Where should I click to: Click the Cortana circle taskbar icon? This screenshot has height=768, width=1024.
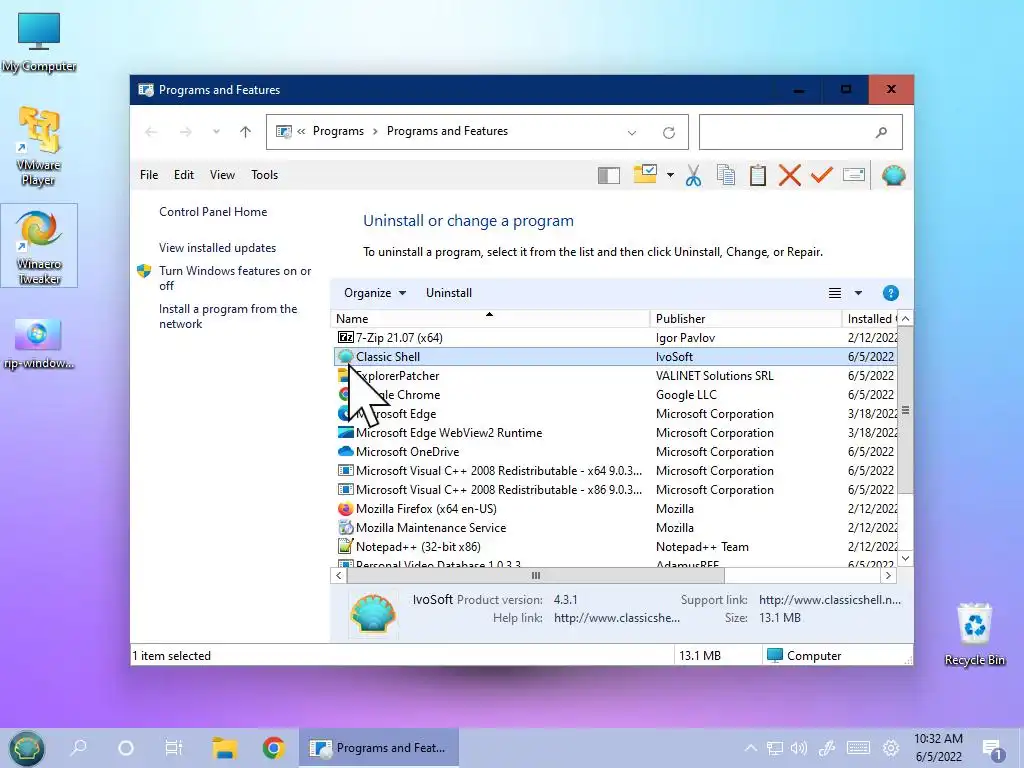(x=125, y=748)
